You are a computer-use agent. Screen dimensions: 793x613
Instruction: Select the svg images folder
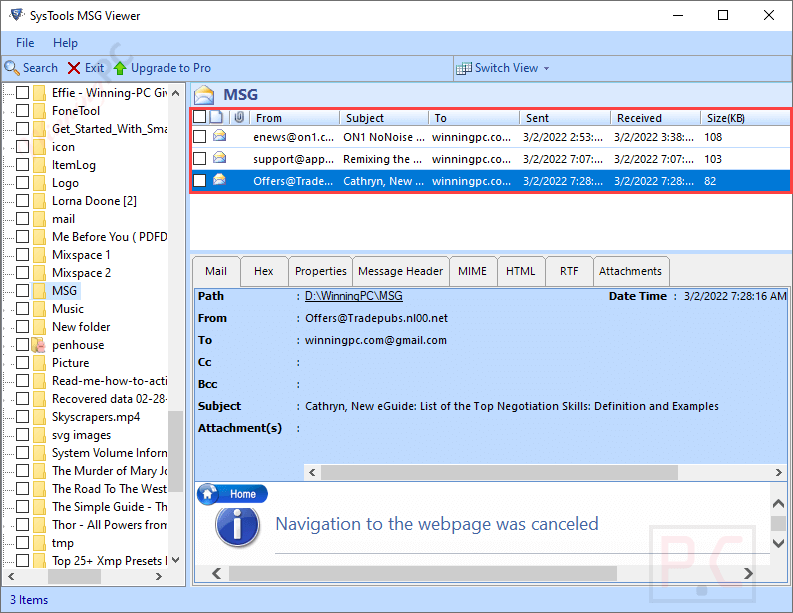pyautogui.click(x=81, y=435)
